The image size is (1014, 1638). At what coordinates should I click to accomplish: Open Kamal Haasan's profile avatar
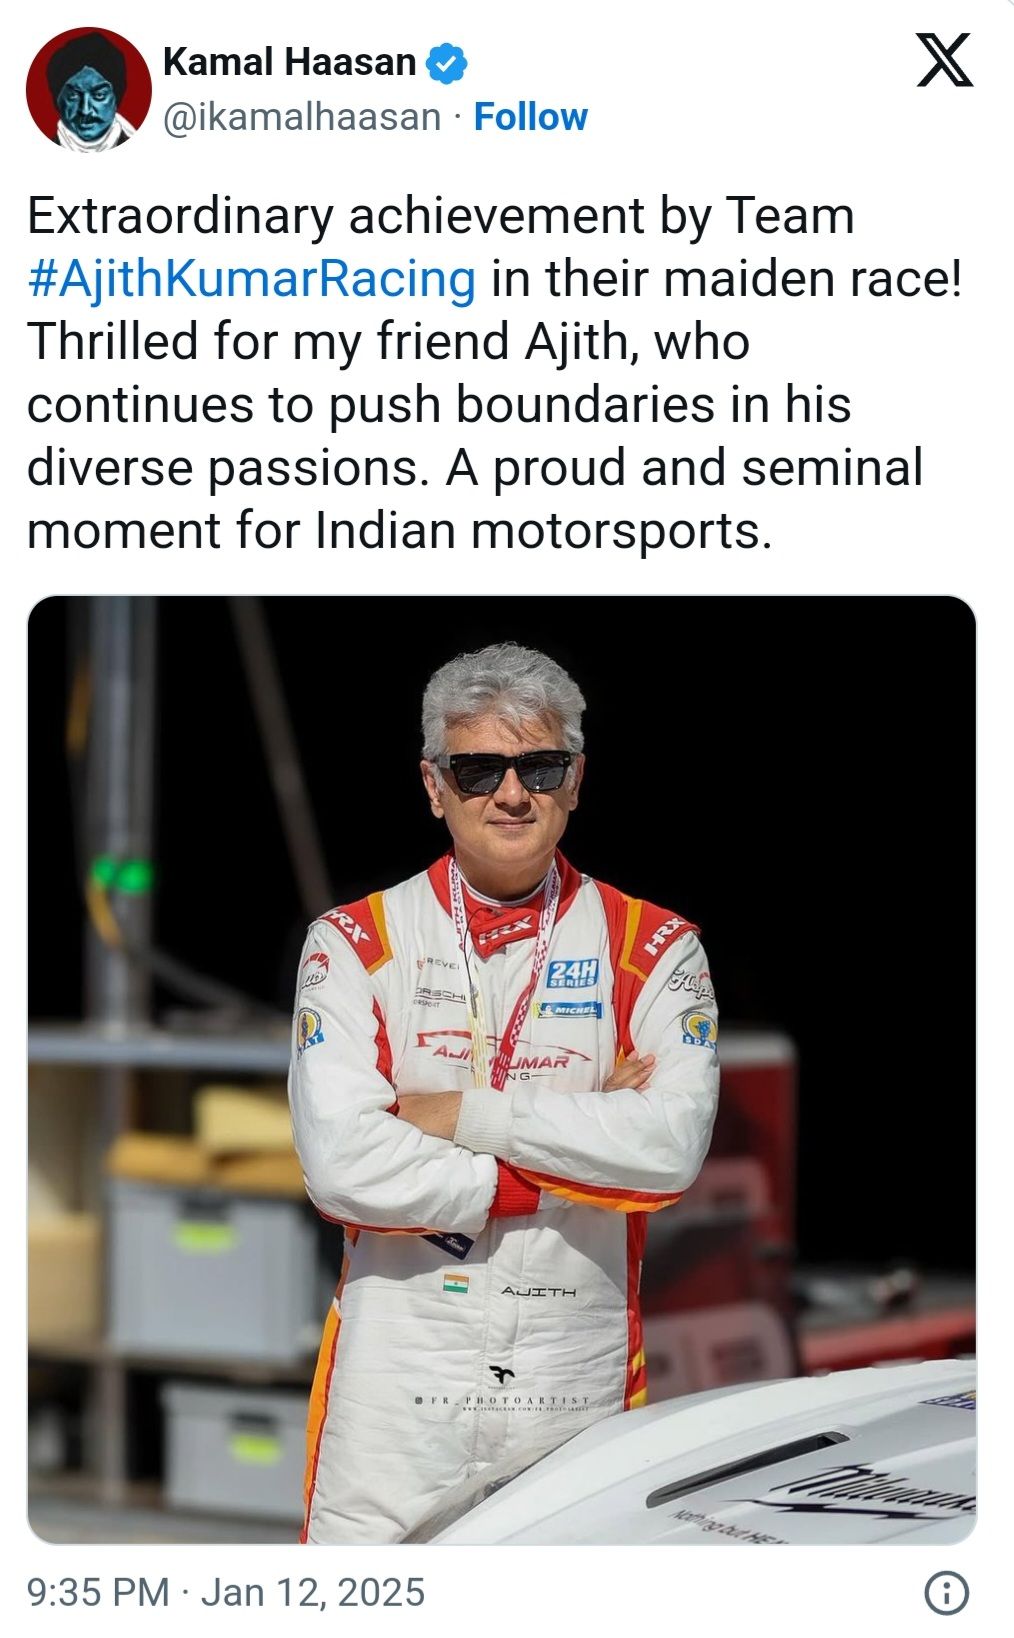point(88,88)
